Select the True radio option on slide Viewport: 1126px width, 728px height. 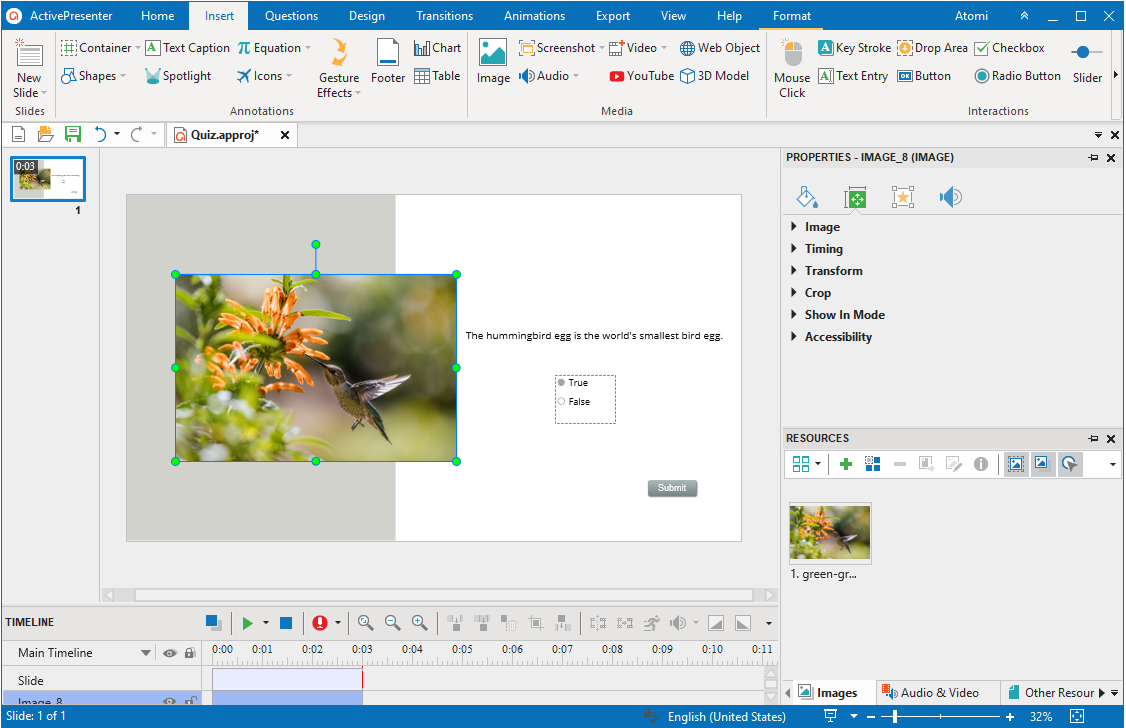pyautogui.click(x=562, y=383)
